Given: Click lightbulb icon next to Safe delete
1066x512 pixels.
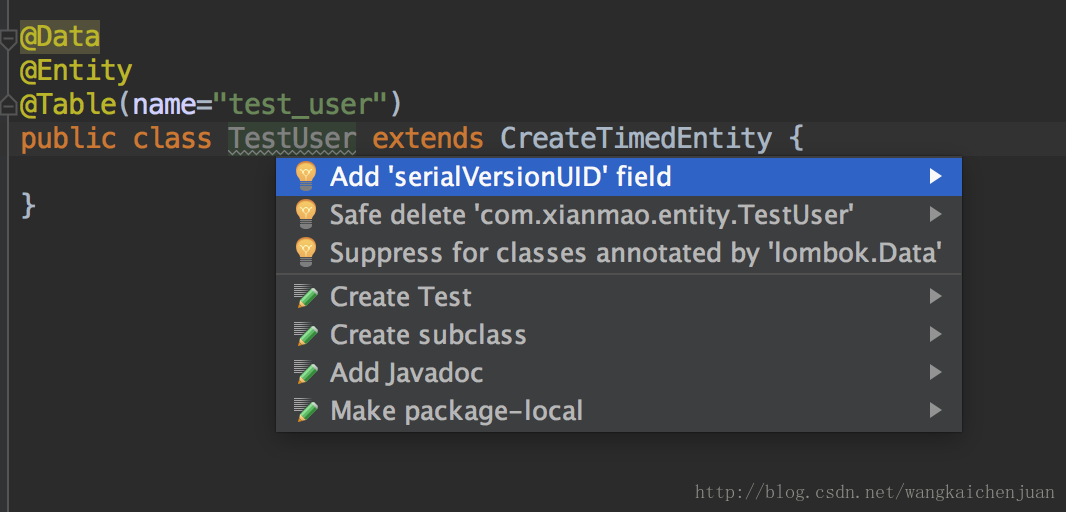Looking at the screenshot, I should pyautogui.click(x=306, y=215).
